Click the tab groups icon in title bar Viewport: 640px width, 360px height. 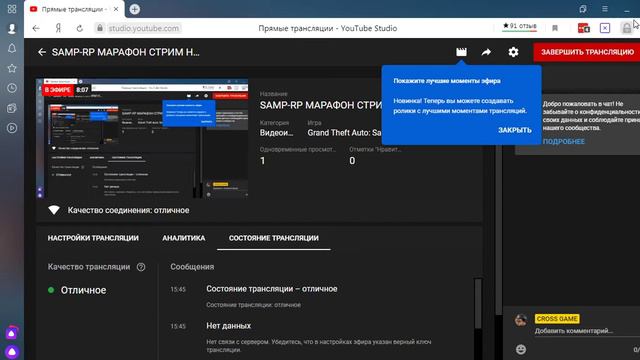[582, 9]
